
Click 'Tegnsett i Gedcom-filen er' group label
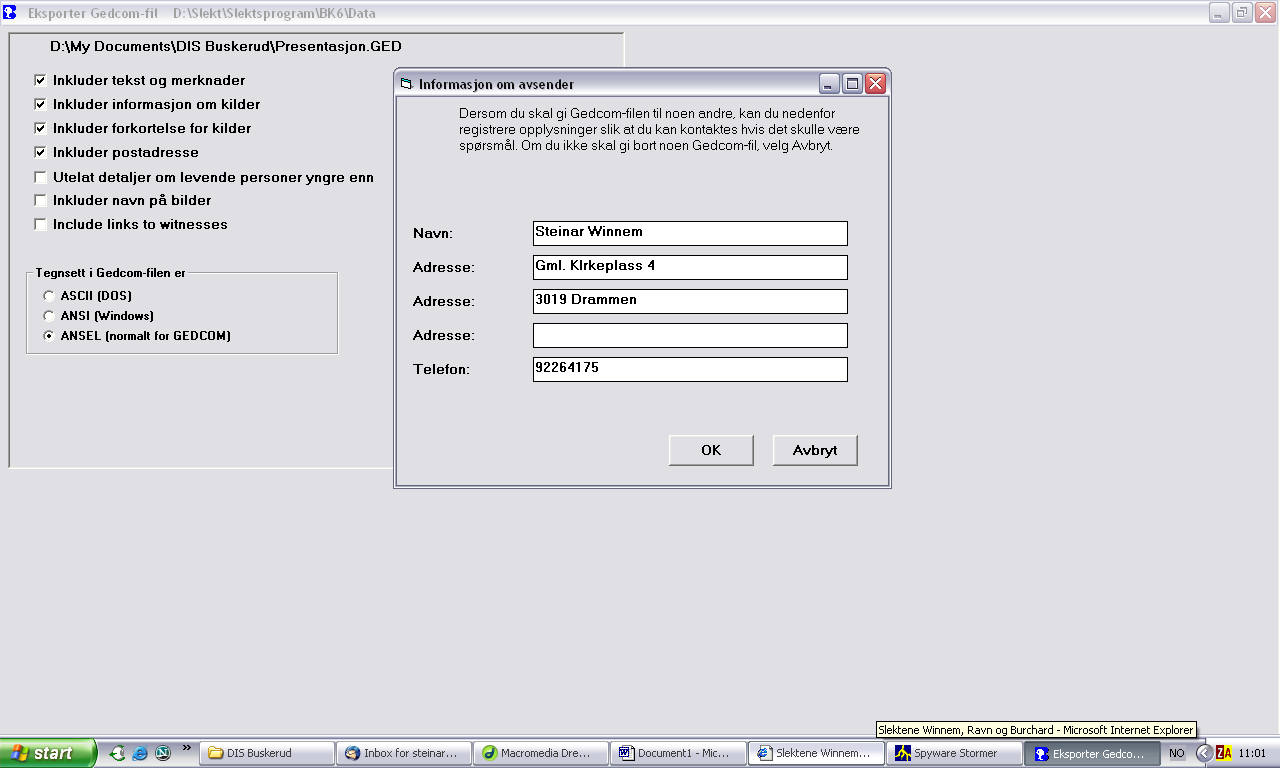pyautogui.click(x=110, y=273)
